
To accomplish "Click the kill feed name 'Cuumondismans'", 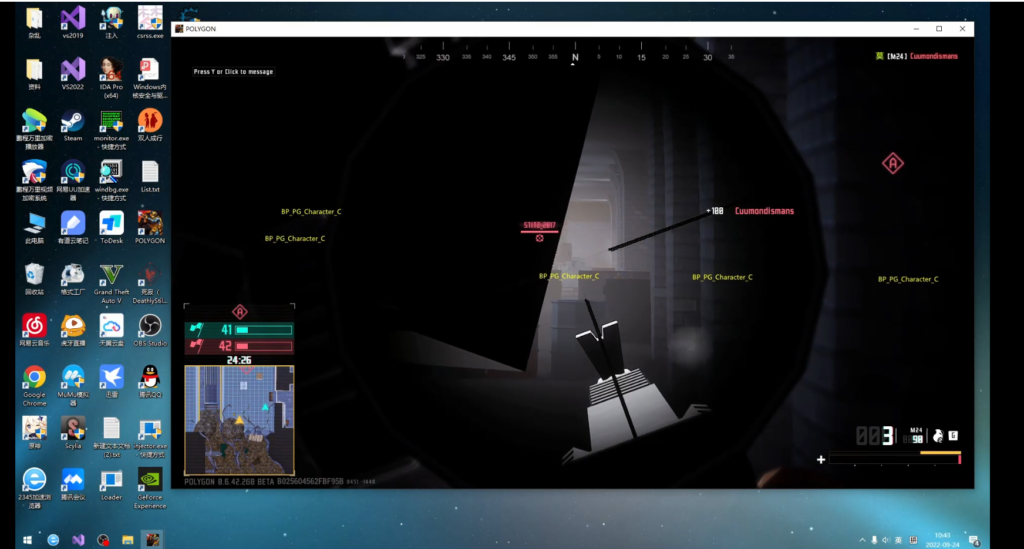I will point(934,56).
